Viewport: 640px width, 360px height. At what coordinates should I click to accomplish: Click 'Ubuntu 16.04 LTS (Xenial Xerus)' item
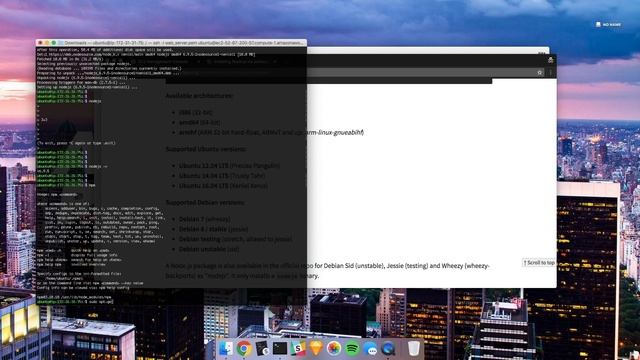pyautogui.click(x=223, y=186)
